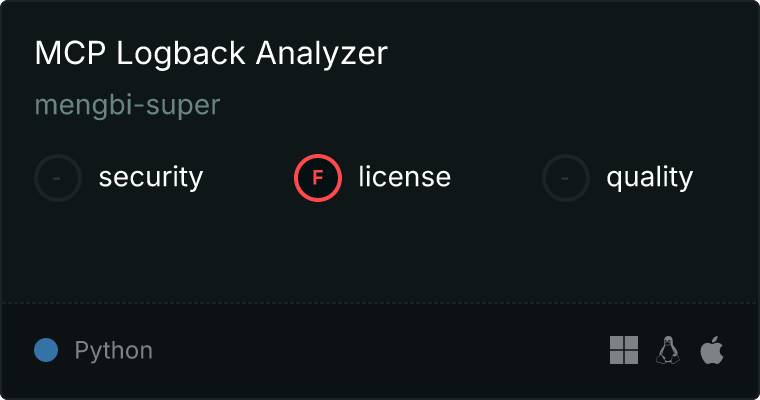Click the word MCP in the heading
The image size is (760, 400).
pos(70,53)
